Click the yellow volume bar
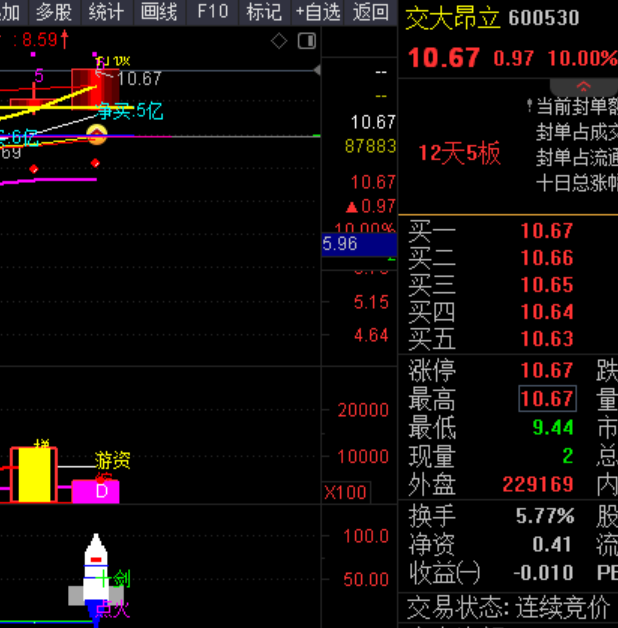Viewport: 618px width, 628px height. (34, 475)
